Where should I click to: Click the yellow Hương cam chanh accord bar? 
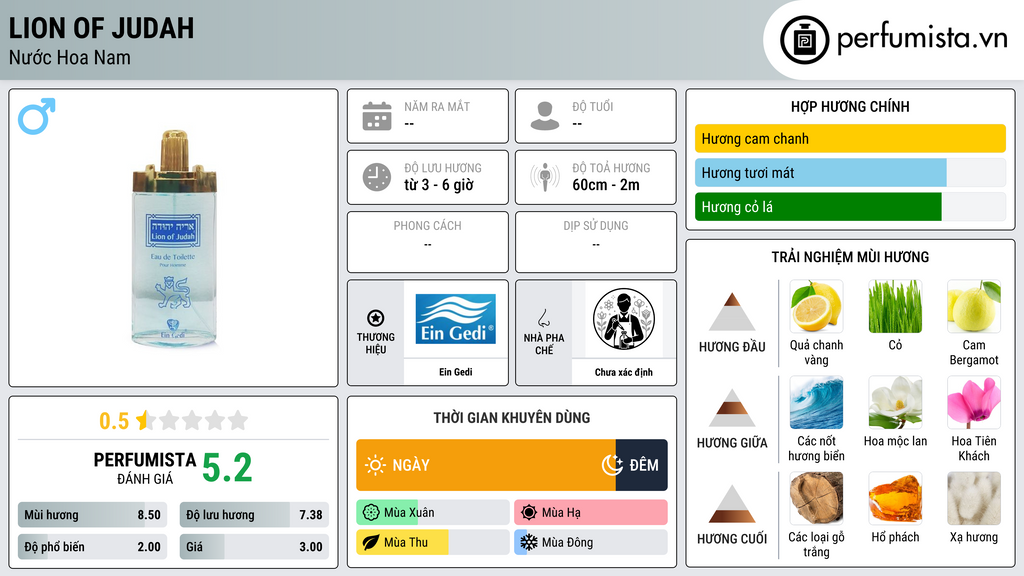(850, 138)
